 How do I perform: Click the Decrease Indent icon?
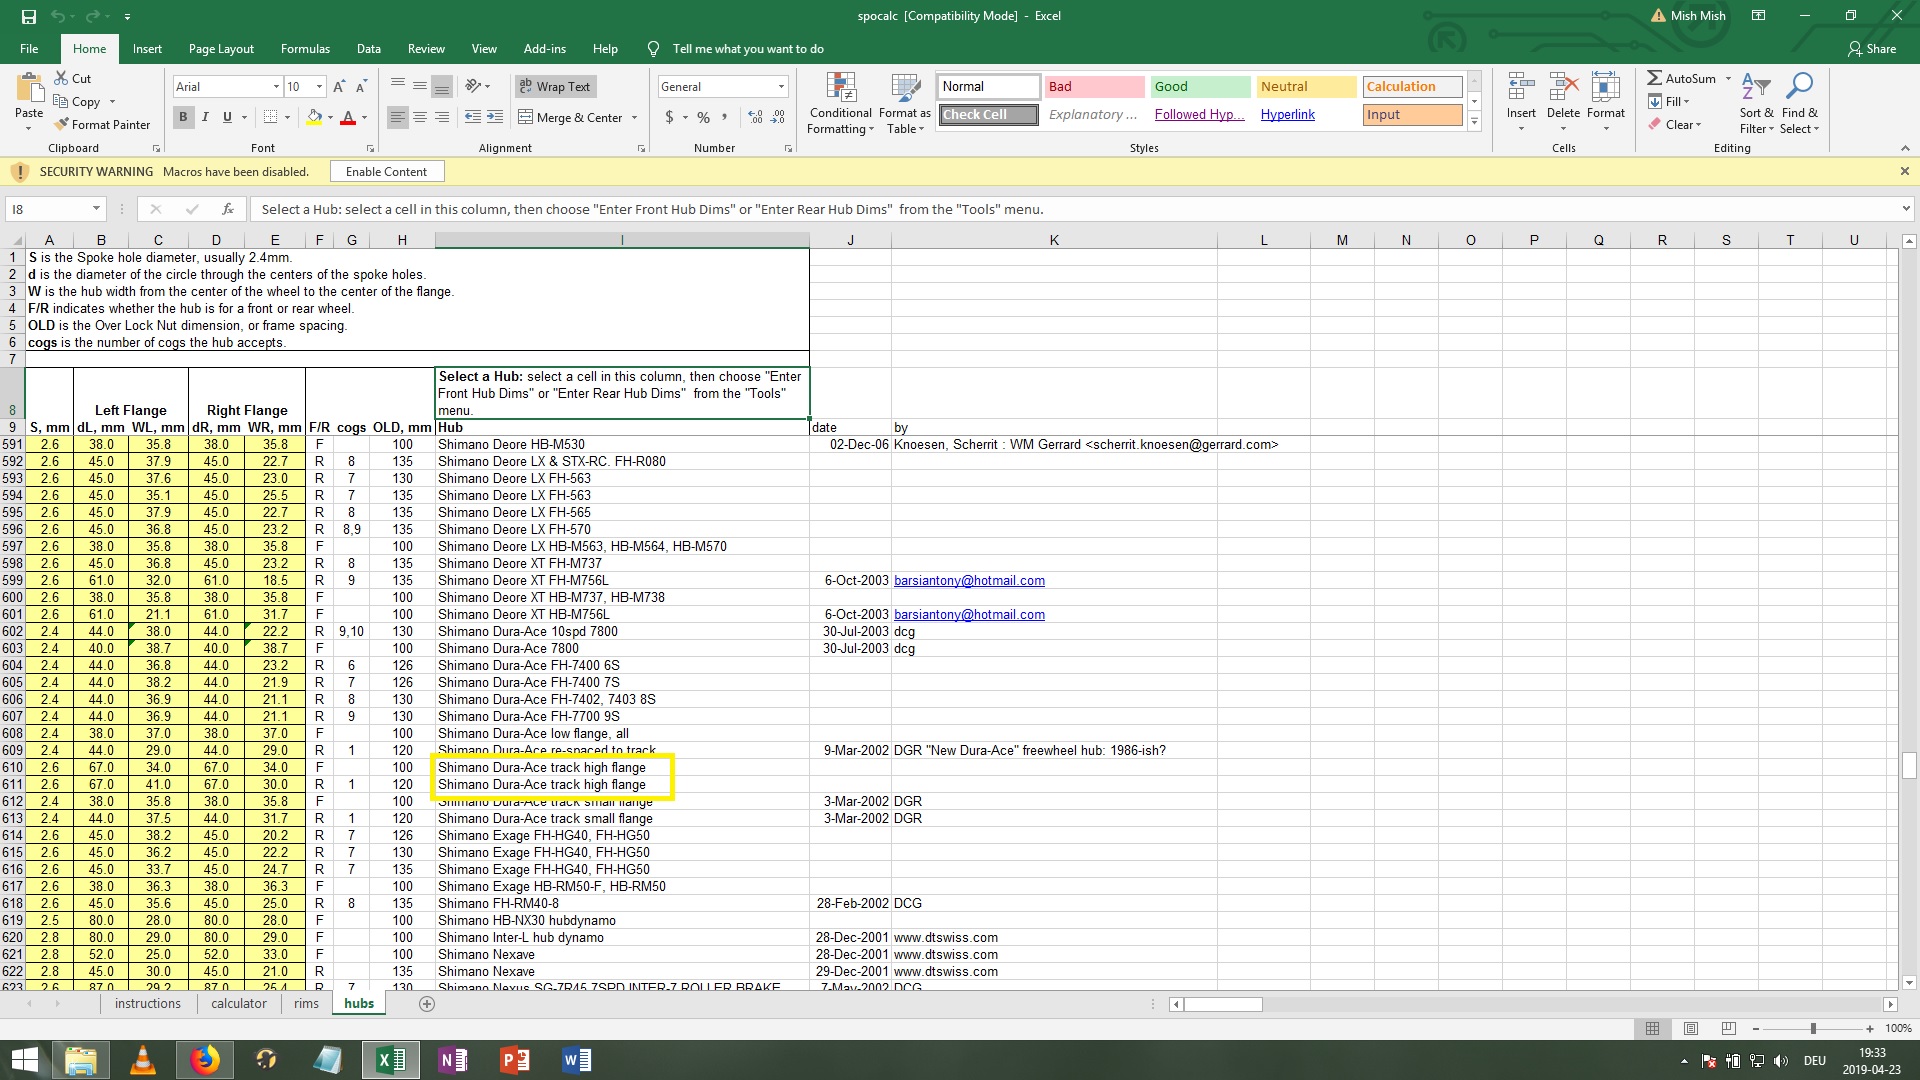click(473, 117)
